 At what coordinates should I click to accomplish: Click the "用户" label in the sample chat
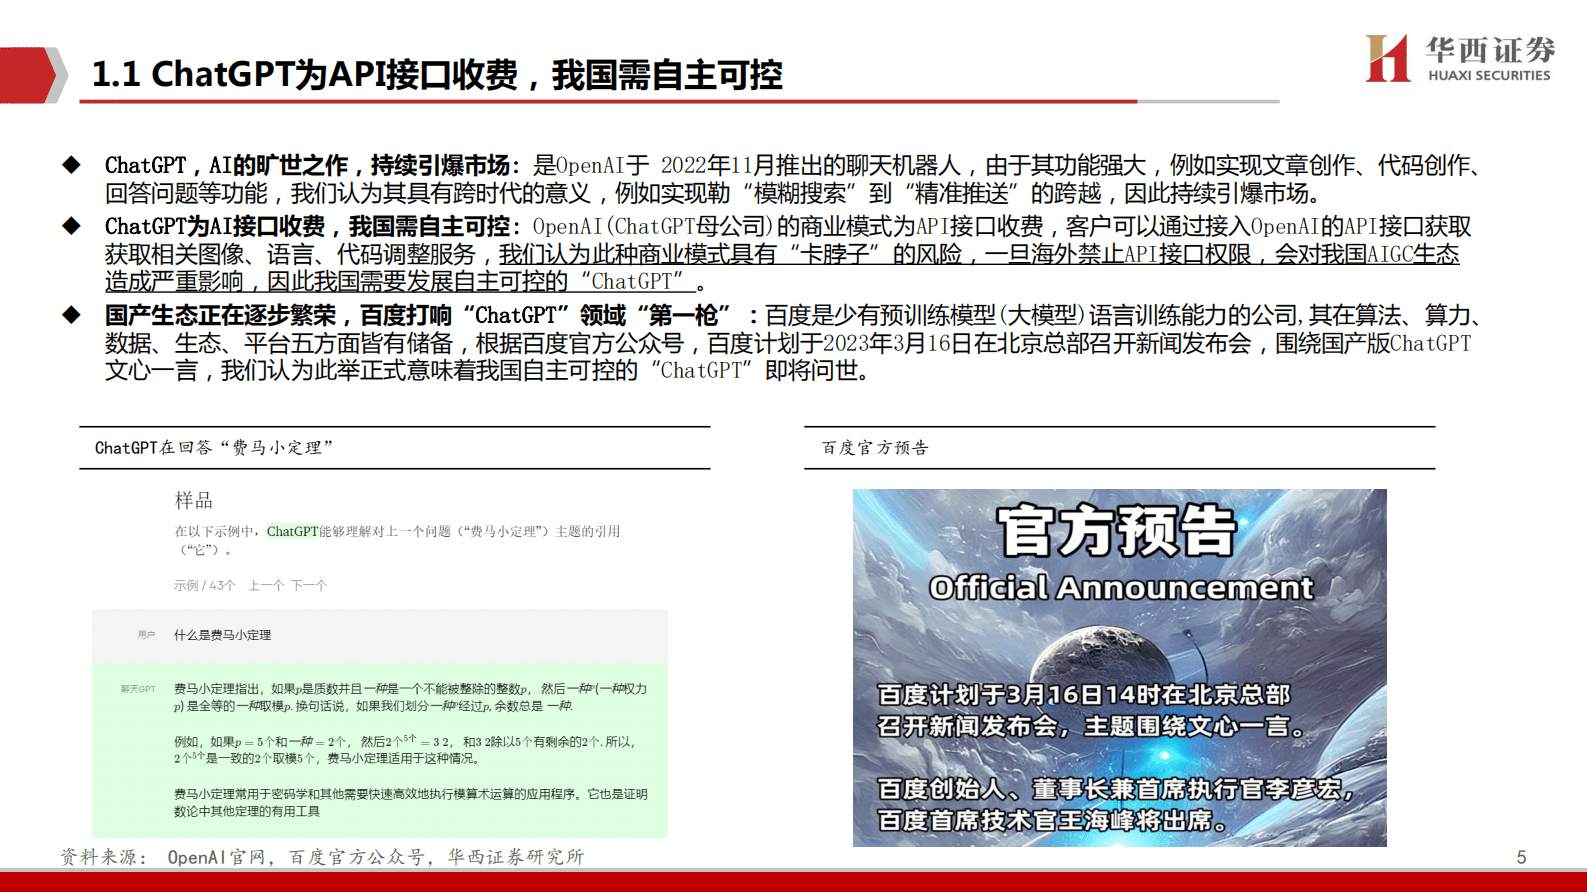coord(146,635)
